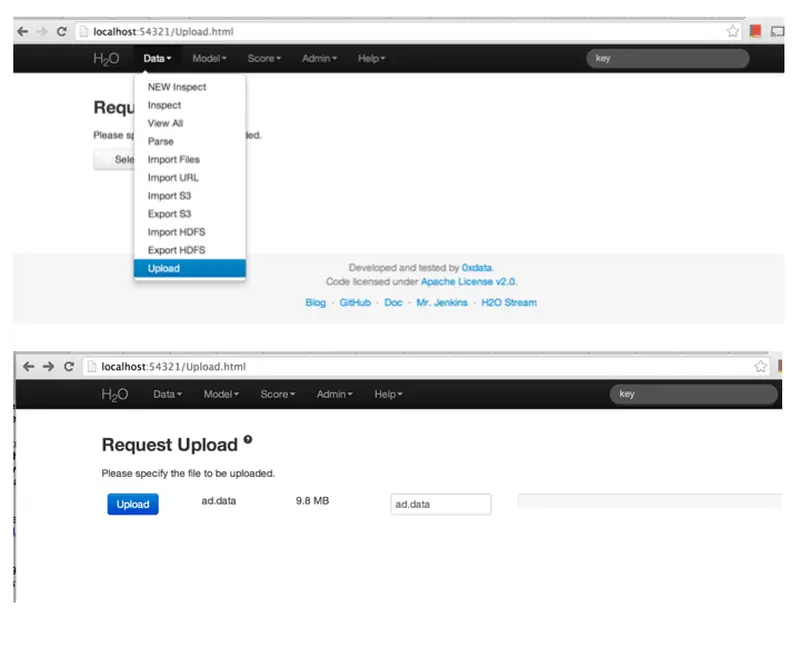Click the blue Upload button

click(x=133, y=504)
